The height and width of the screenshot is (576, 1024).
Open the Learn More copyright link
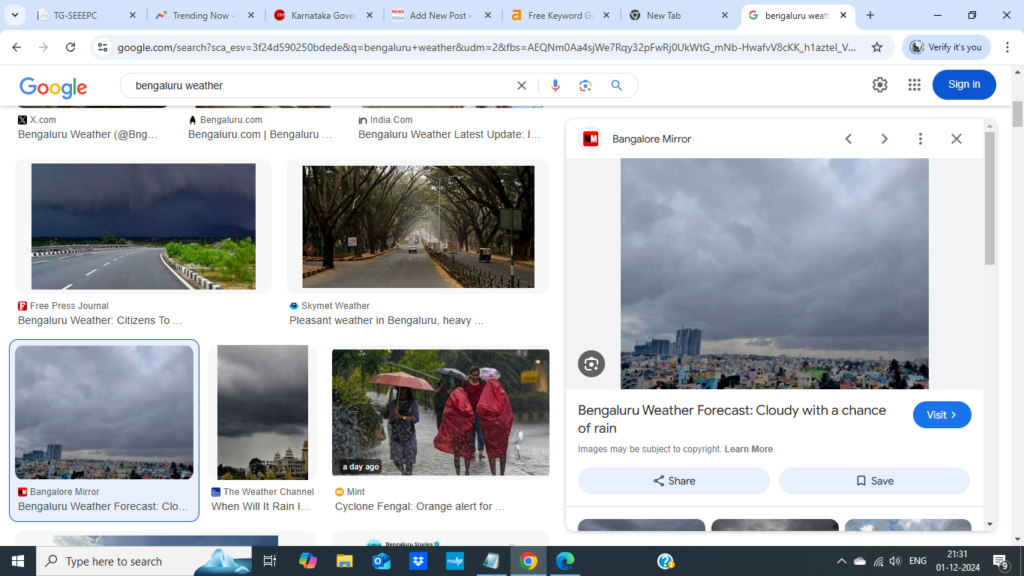point(748,449)
